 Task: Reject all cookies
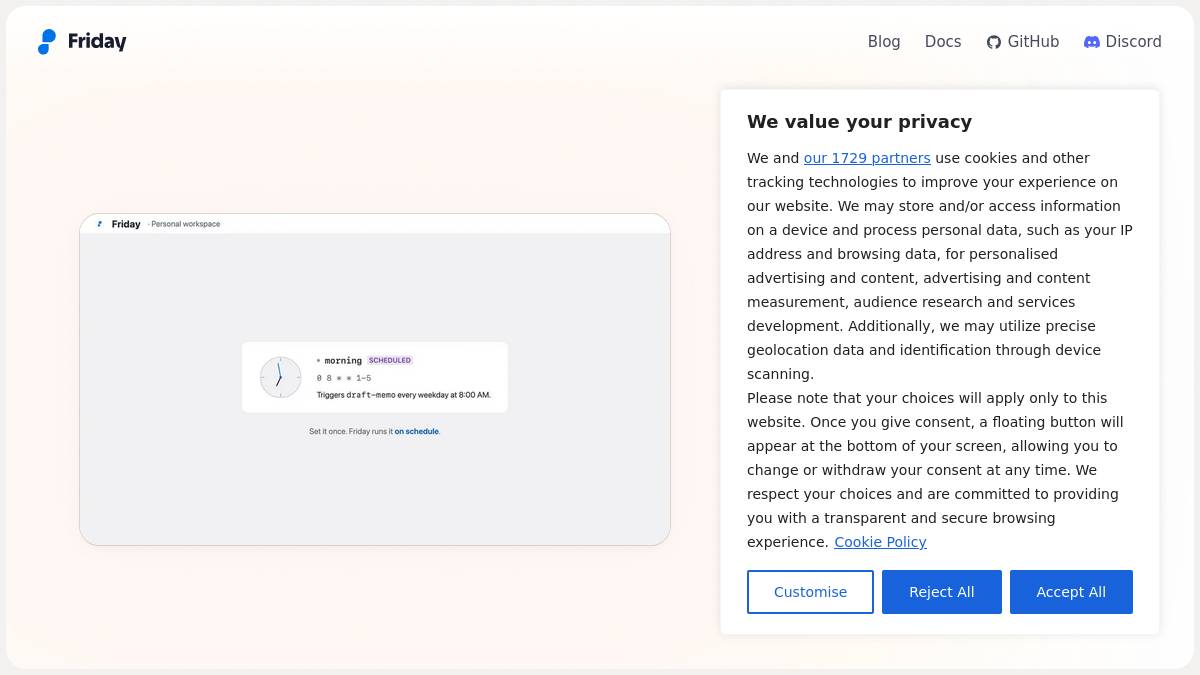click(942, 592)
